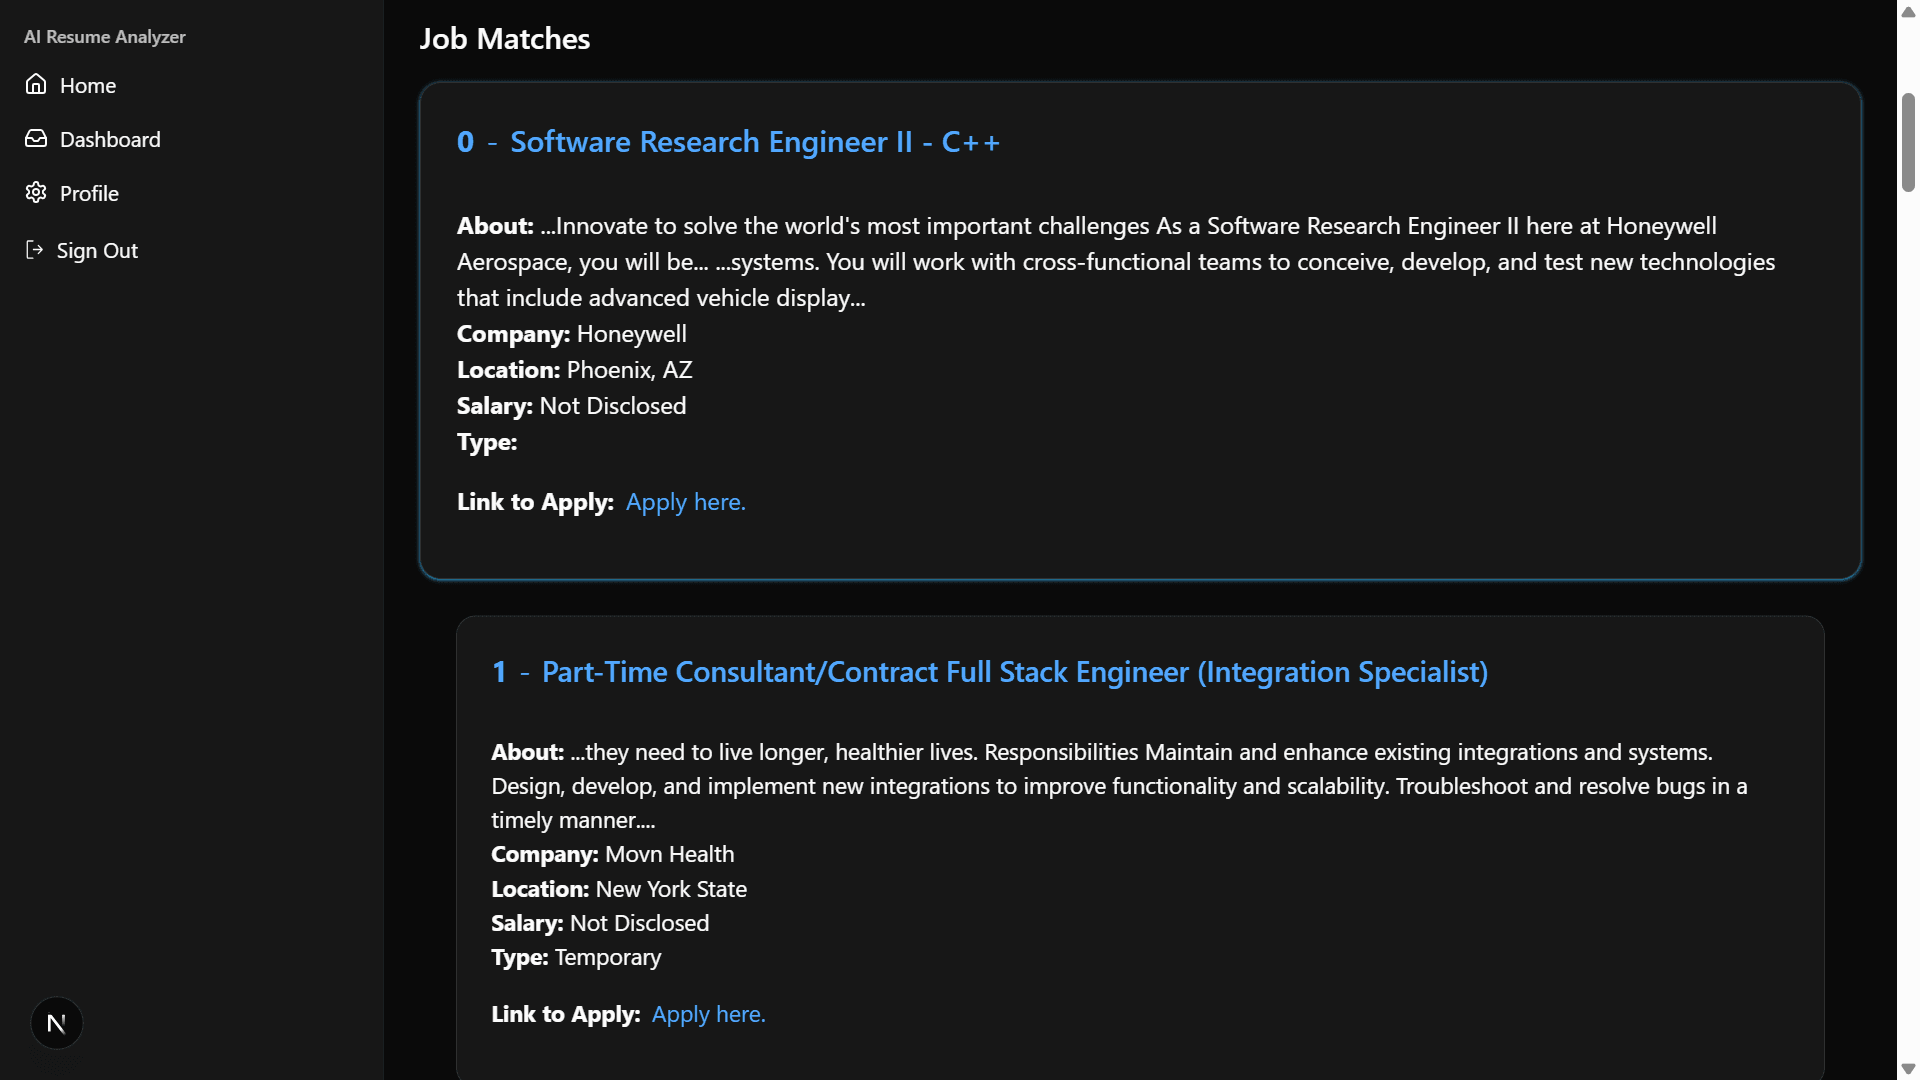
Task: Open the Profile menu item
Action: tap(89, 194)
